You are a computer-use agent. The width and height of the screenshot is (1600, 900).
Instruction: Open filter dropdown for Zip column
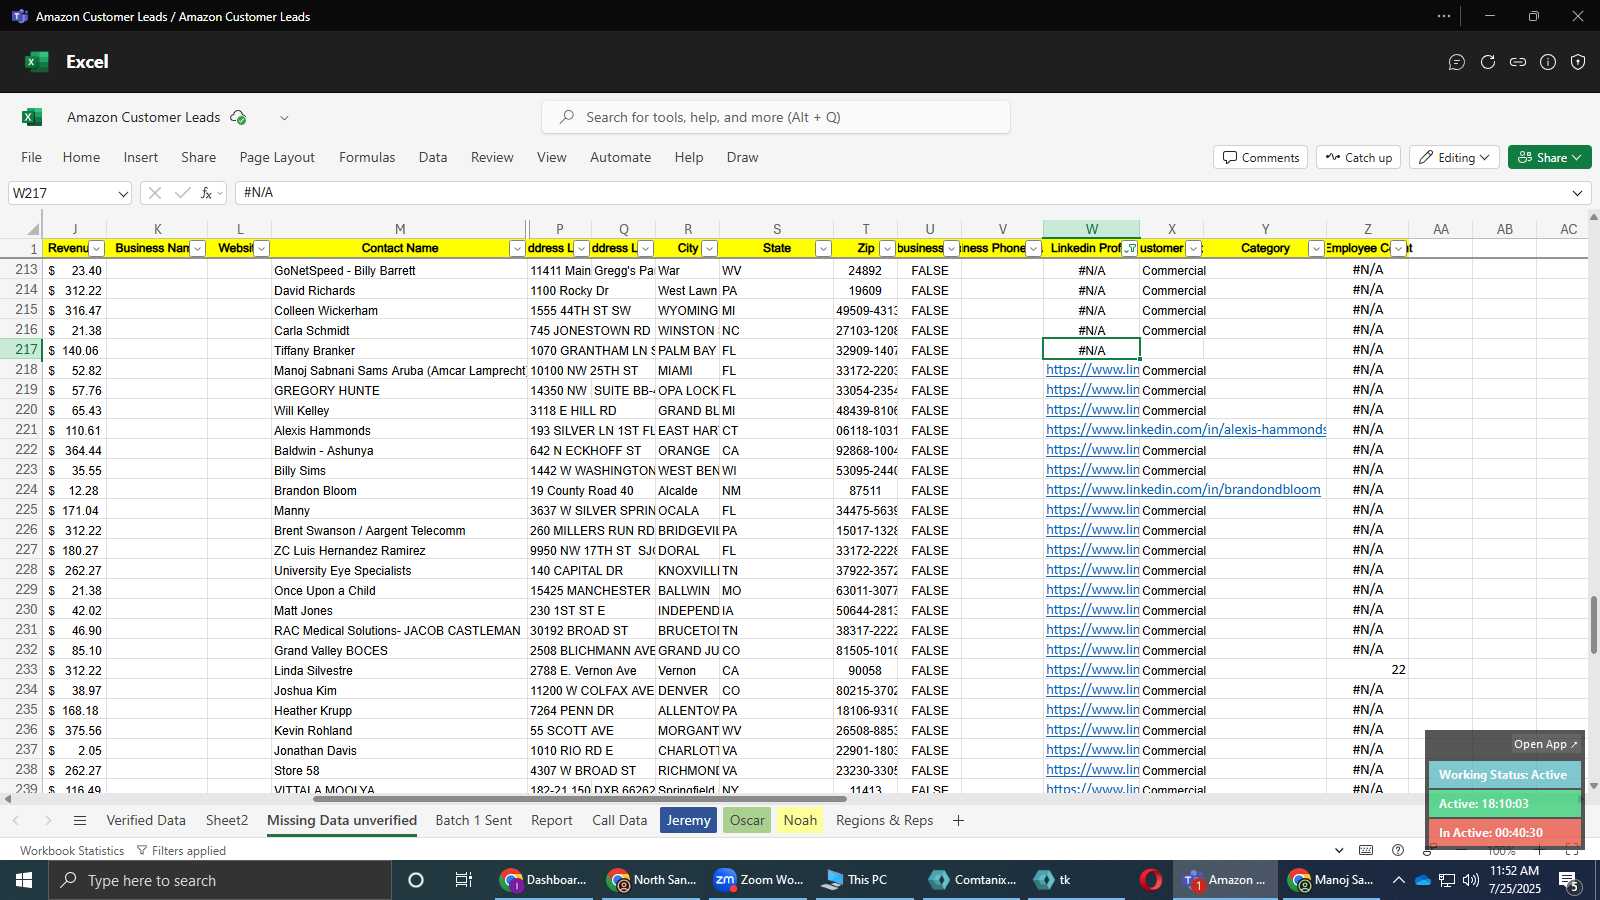(887, 249)
